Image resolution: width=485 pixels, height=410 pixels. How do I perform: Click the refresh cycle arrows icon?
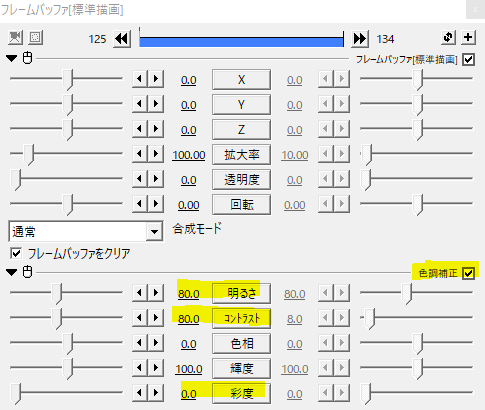tap(448, 37)
